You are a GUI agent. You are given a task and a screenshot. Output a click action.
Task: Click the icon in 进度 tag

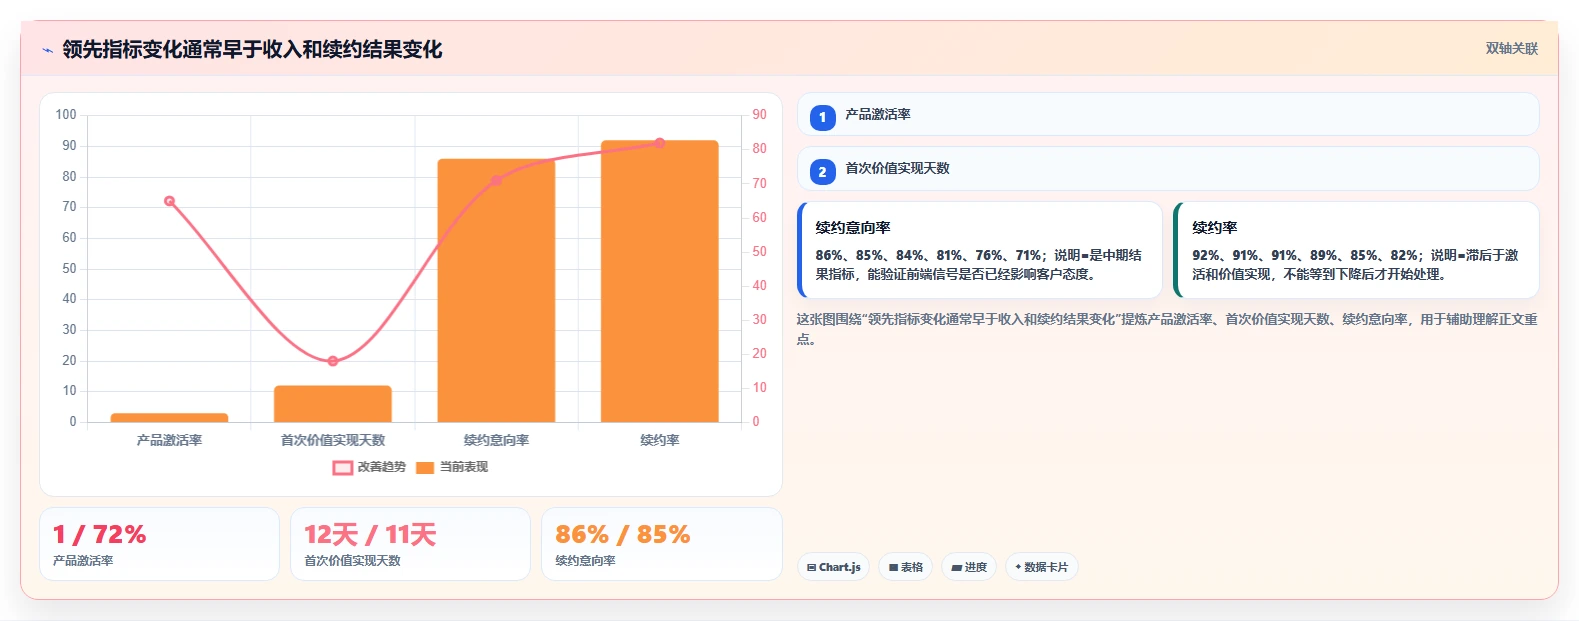pyautogui.click(x=957, y=567)
